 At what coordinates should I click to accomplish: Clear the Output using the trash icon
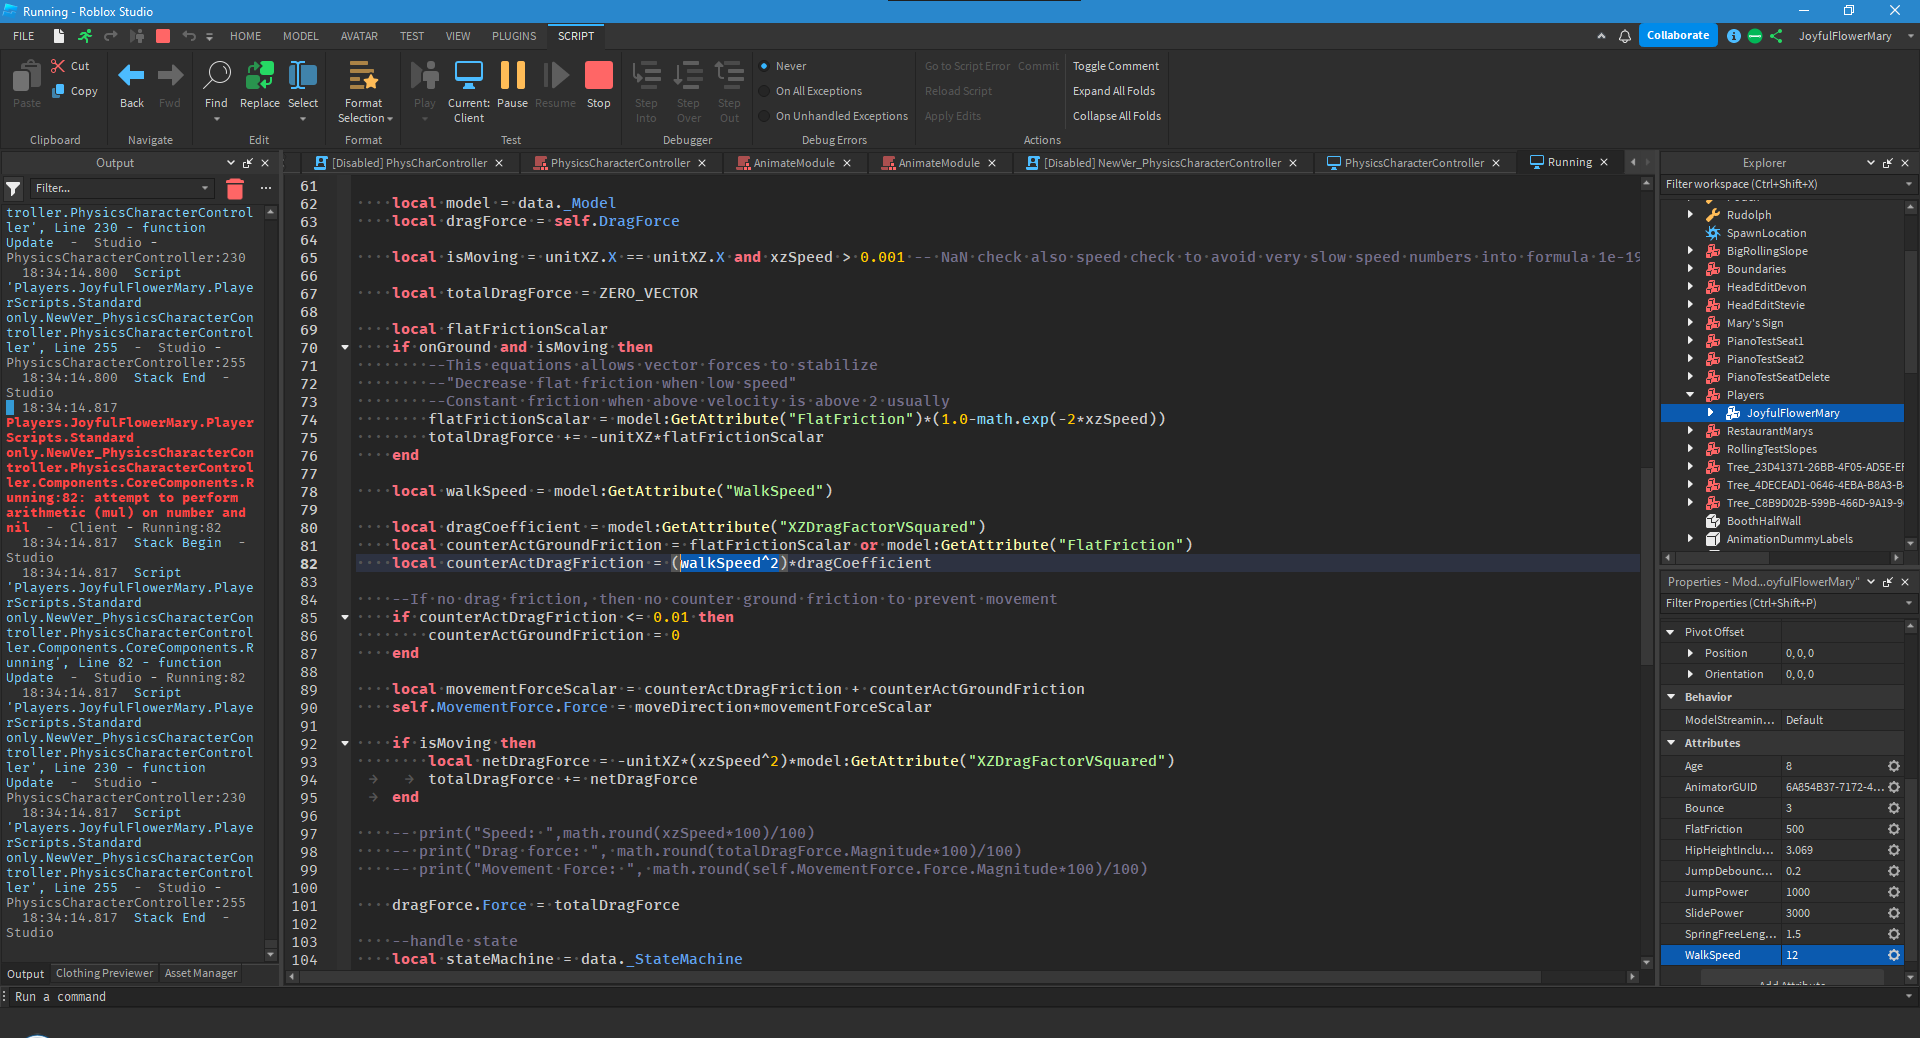coord(235,188)
